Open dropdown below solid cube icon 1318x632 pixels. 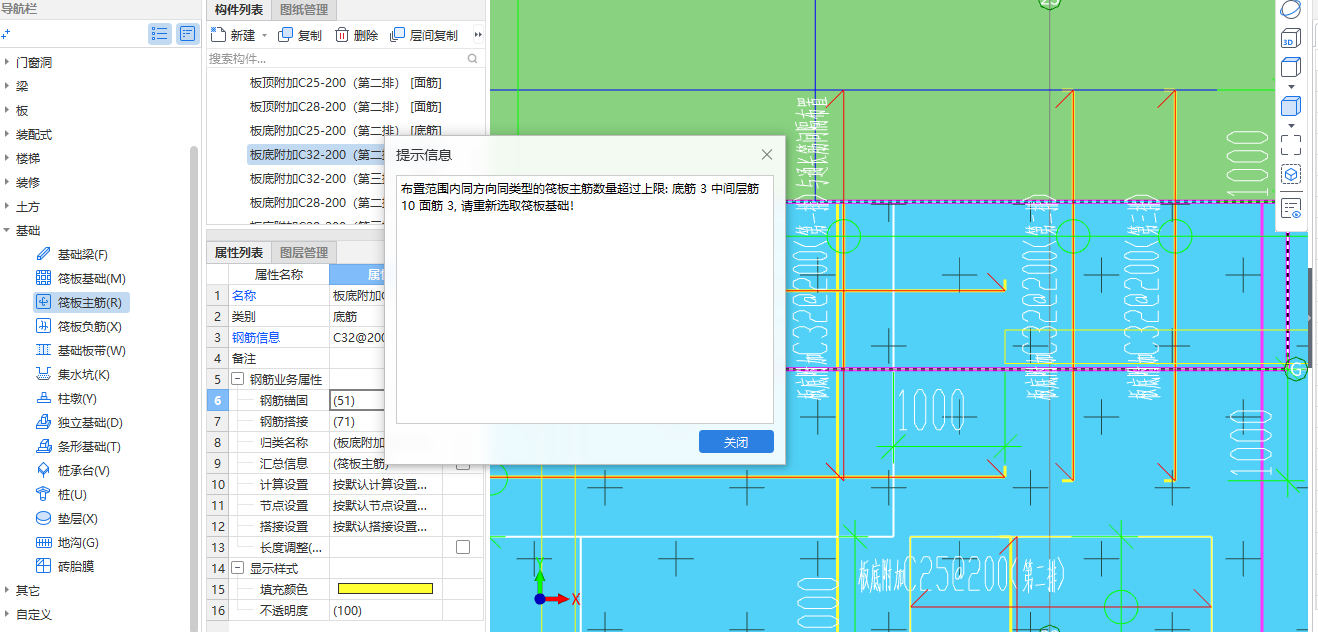pos(1291,125)
